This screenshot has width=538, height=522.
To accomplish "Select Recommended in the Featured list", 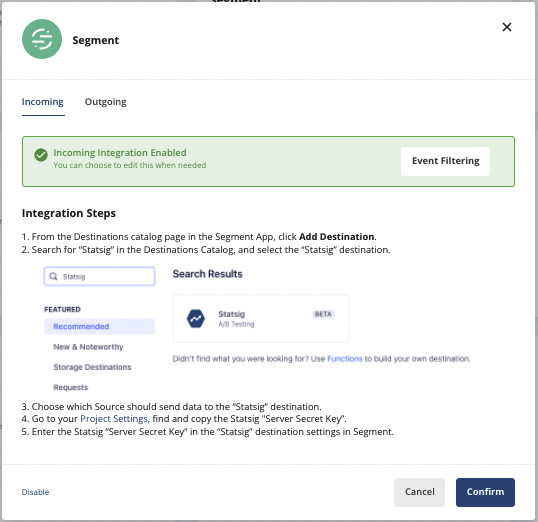I will [x=100, y=326].
